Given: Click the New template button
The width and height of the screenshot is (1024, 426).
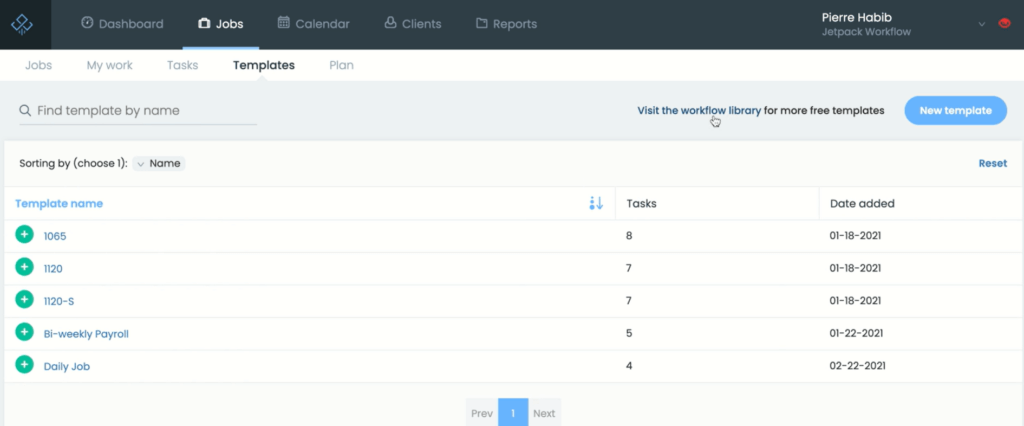Looking at the screenshot, I should 955,111.
